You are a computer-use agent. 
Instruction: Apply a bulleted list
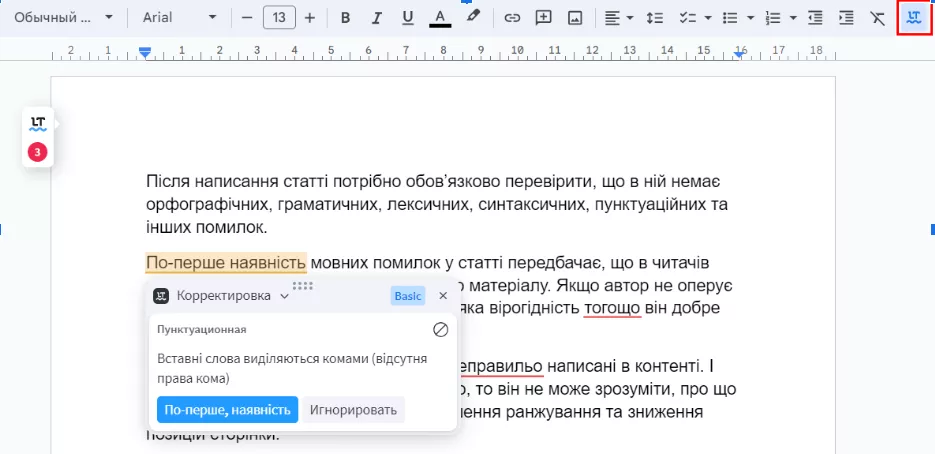click(x=730, y=18)
